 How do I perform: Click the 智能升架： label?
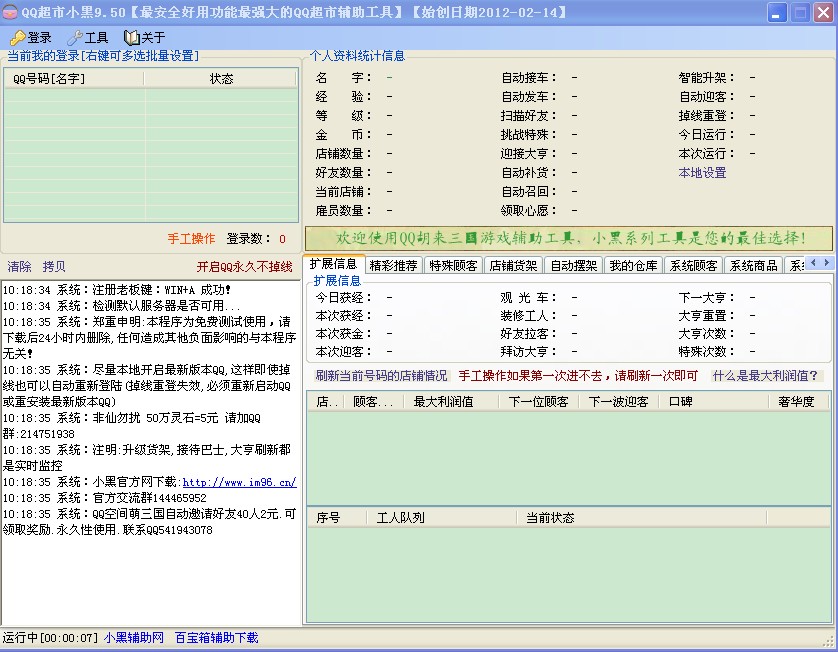[707, 78]
